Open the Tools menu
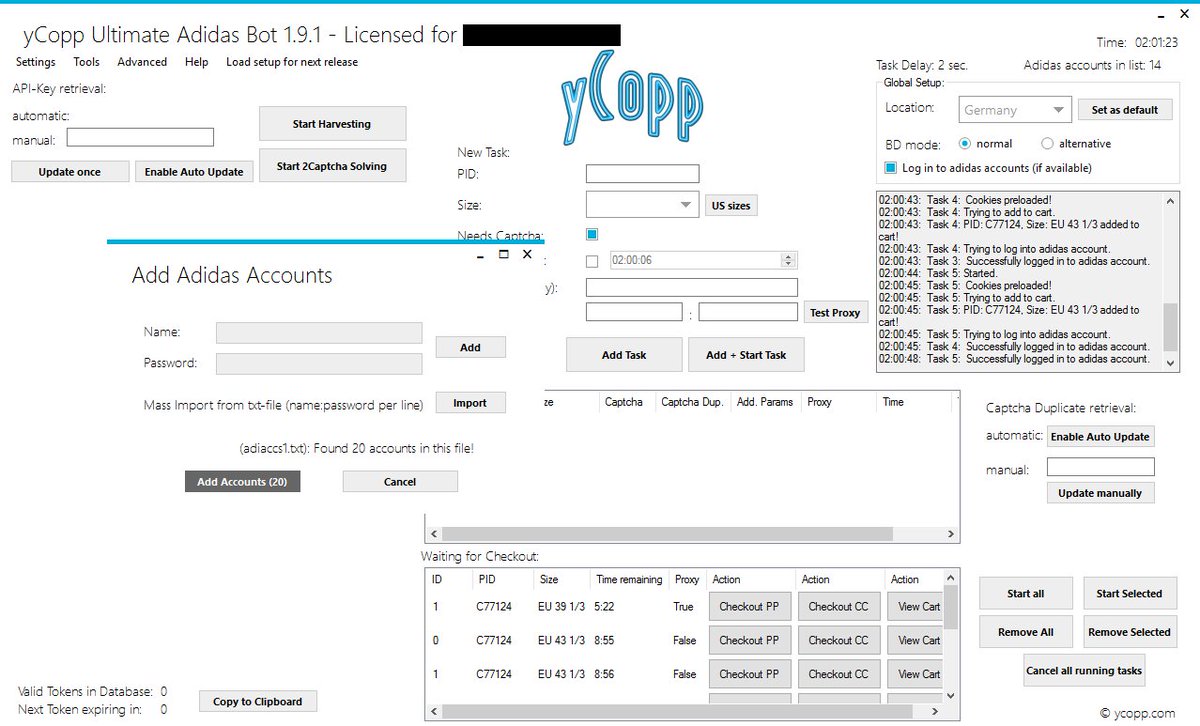Viewport: 1200px width, 726px height. (x=87, y=62)
